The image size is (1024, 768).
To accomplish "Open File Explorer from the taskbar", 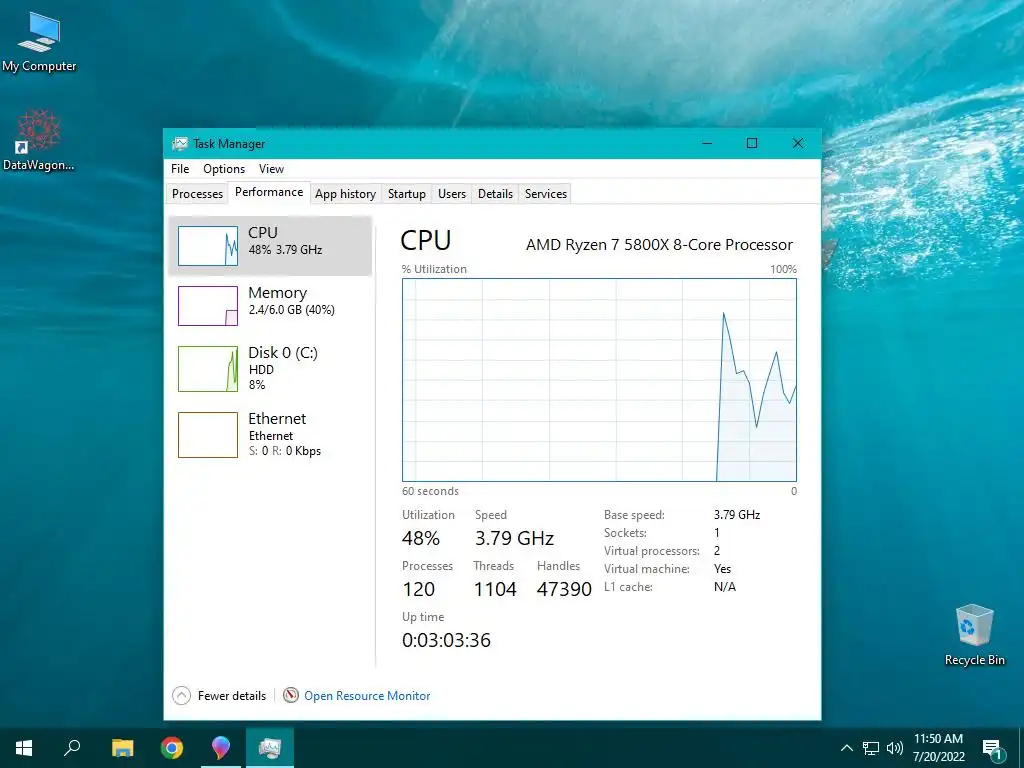I will click(x=123, y=748).
